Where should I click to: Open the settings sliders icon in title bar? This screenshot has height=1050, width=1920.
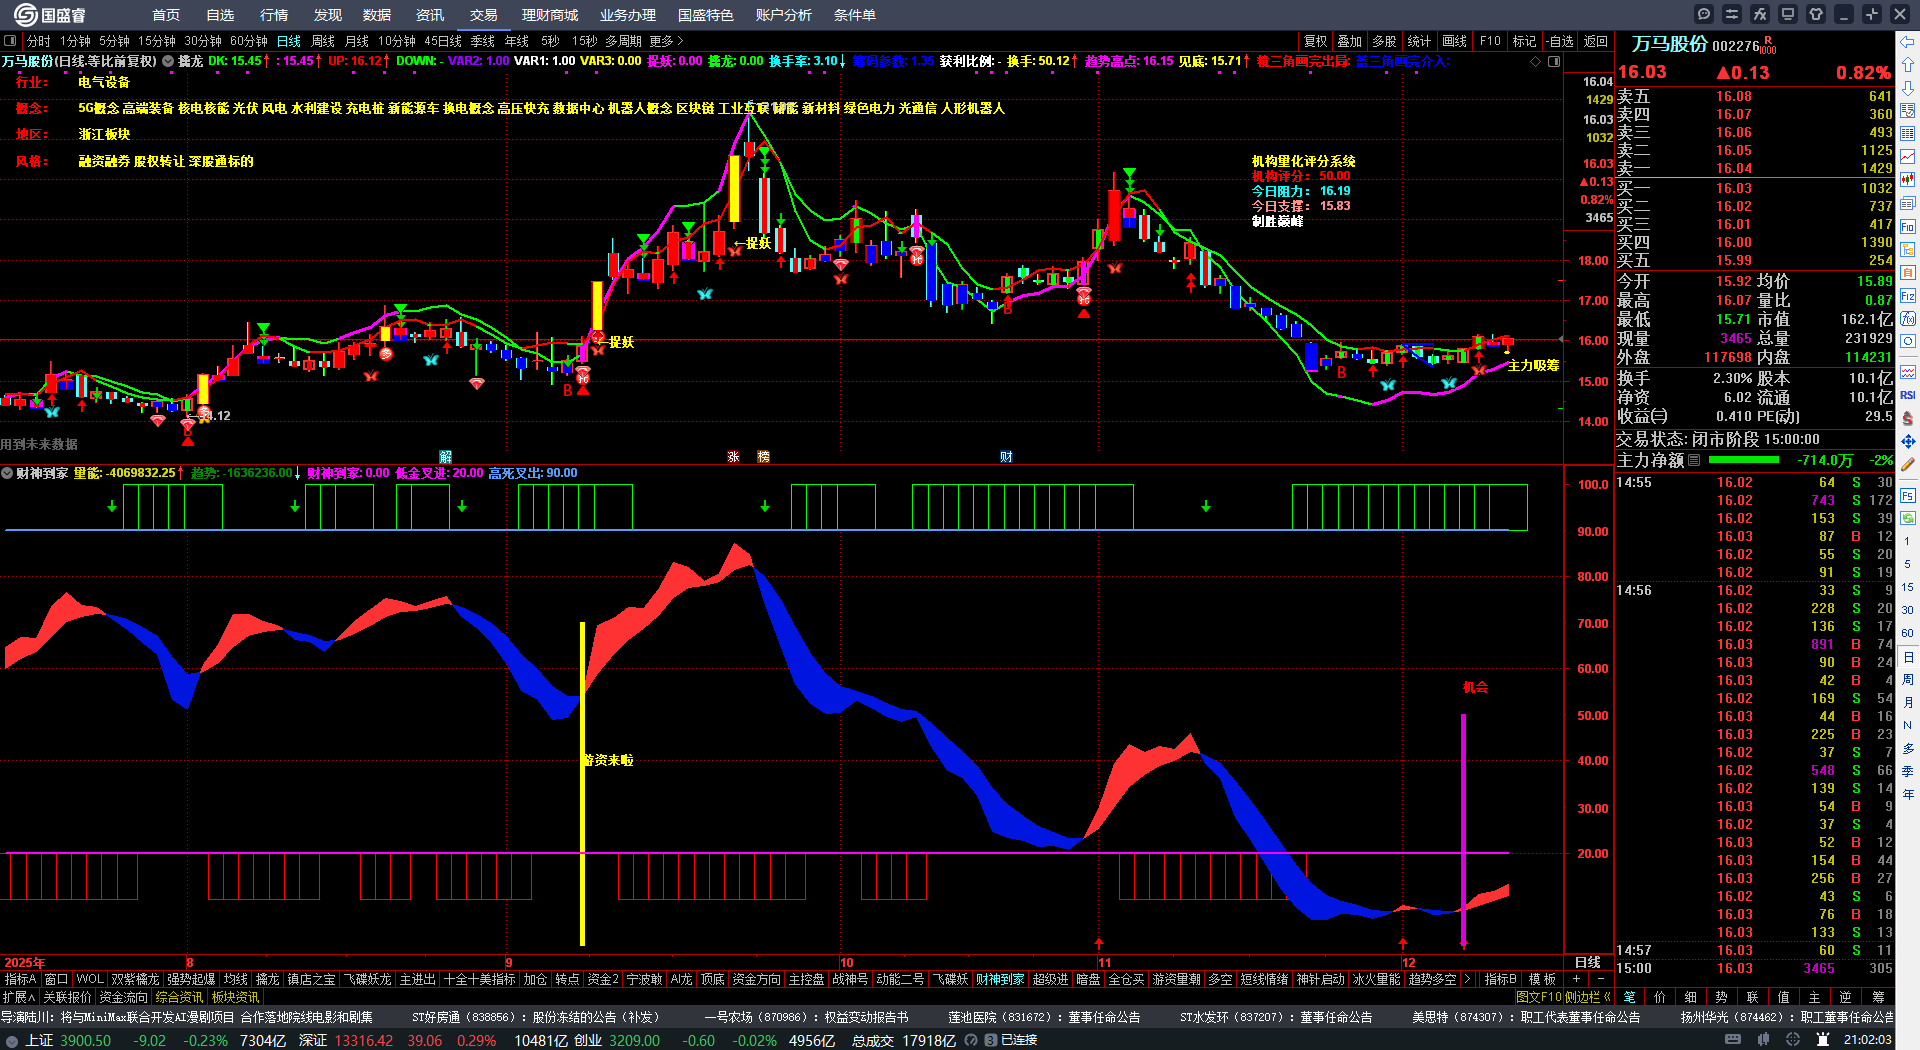click(1732, 14)
